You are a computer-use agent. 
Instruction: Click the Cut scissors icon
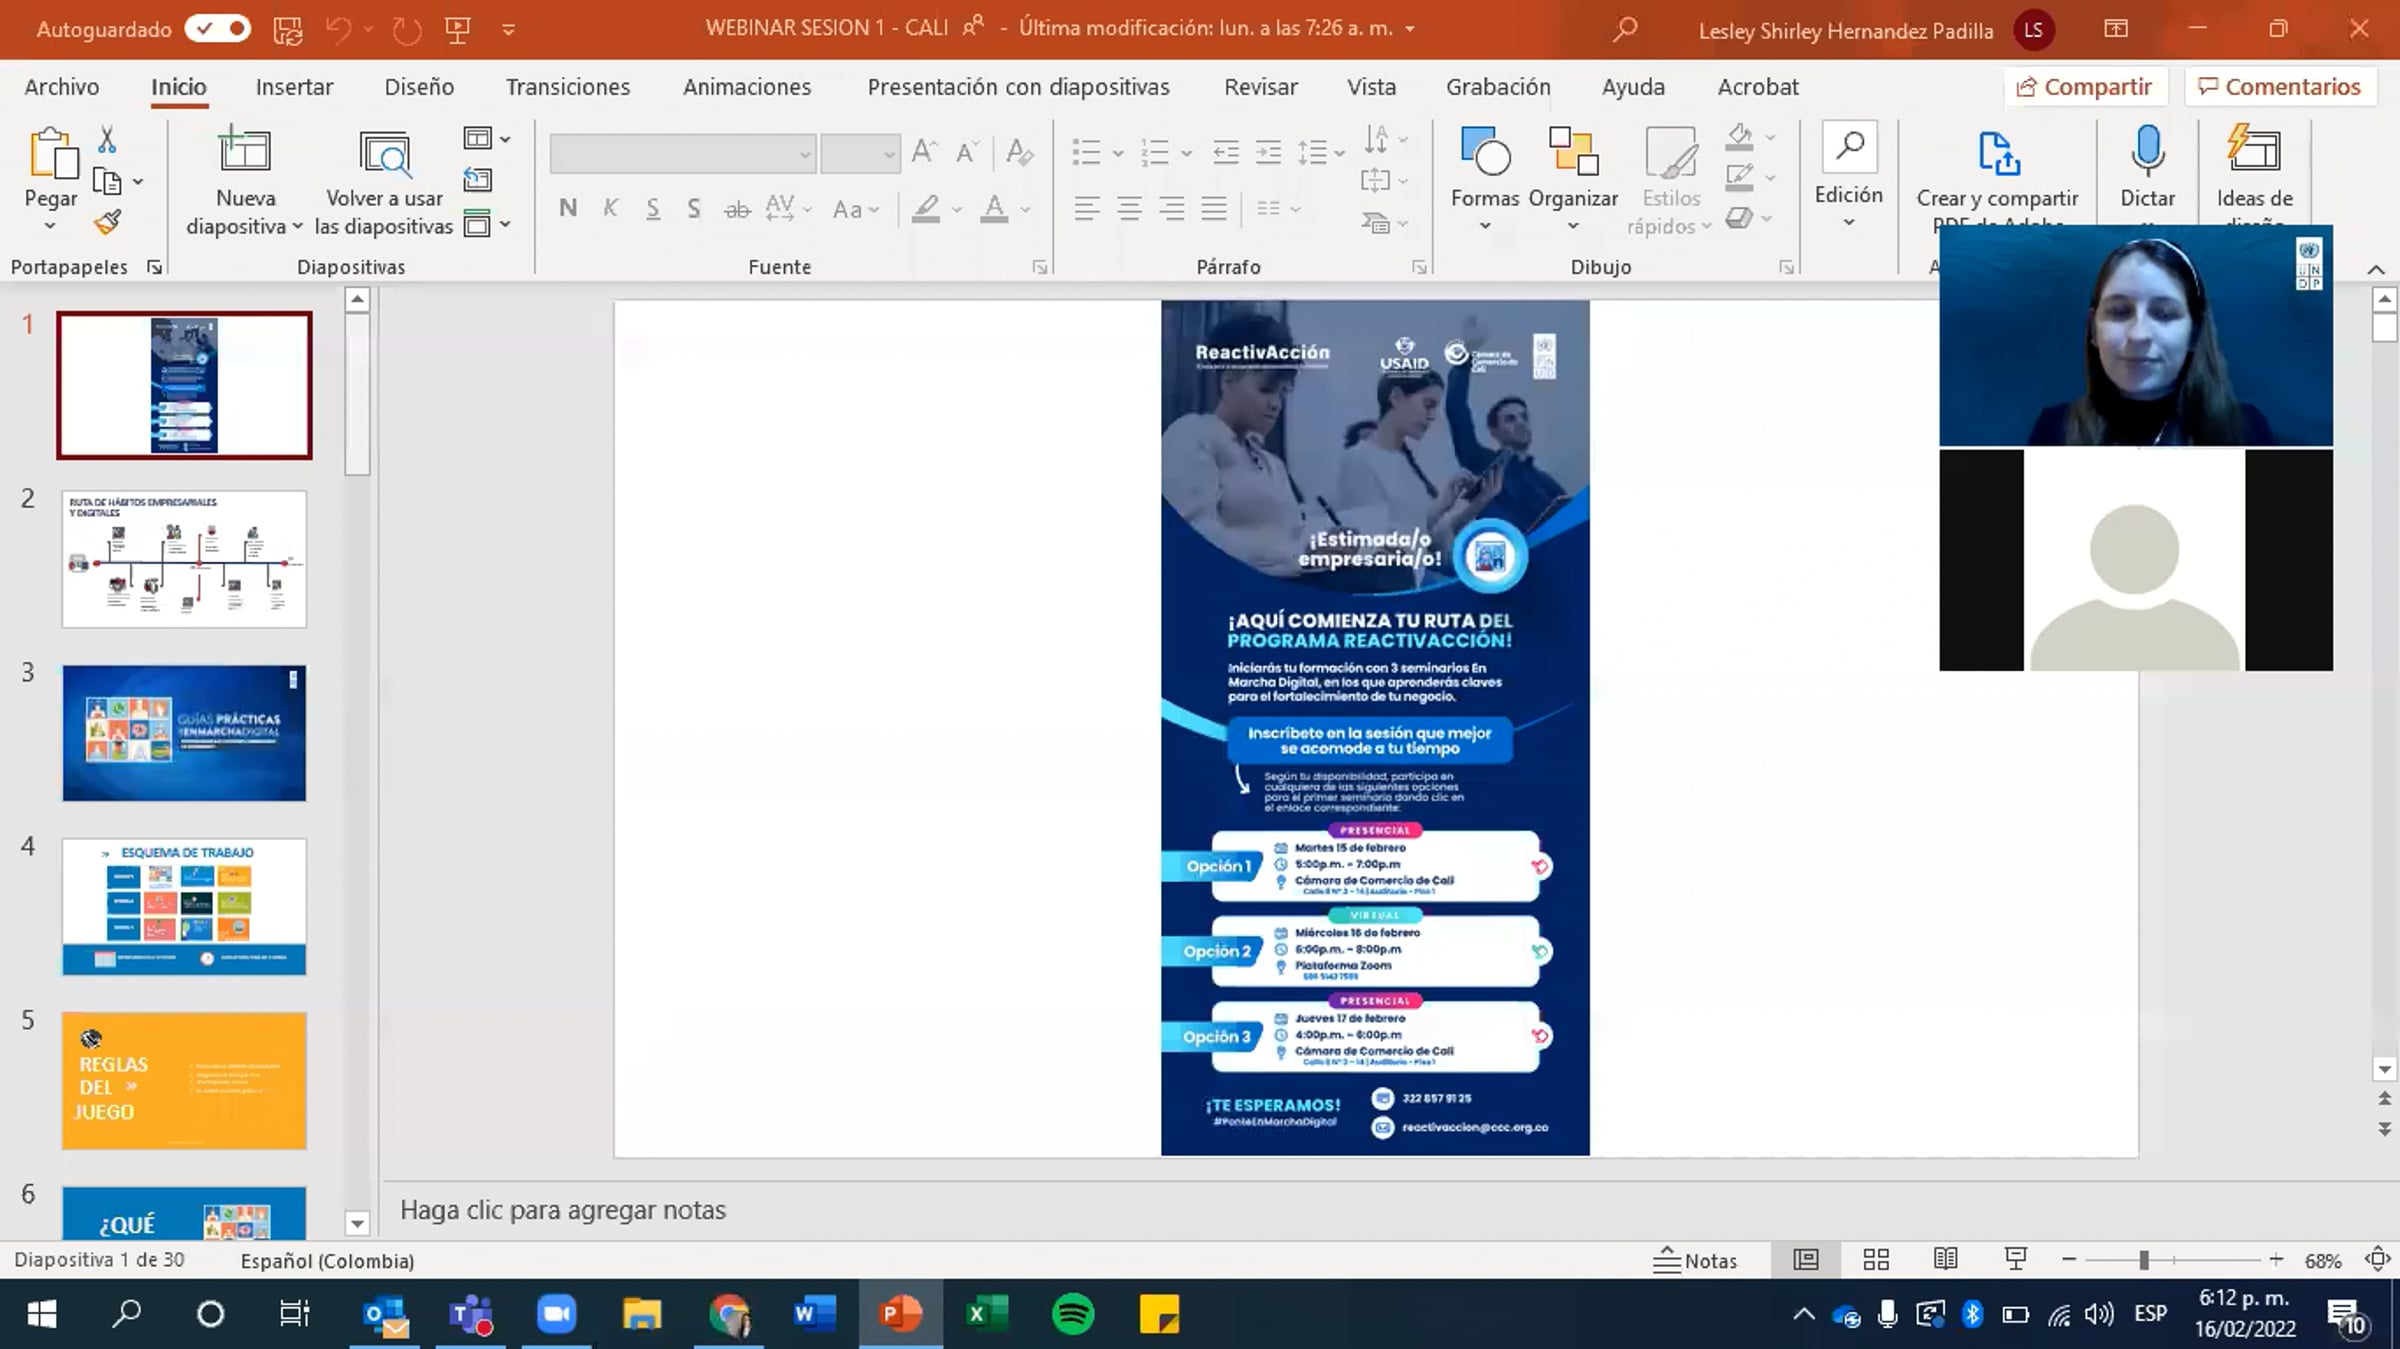click(107, 139)
